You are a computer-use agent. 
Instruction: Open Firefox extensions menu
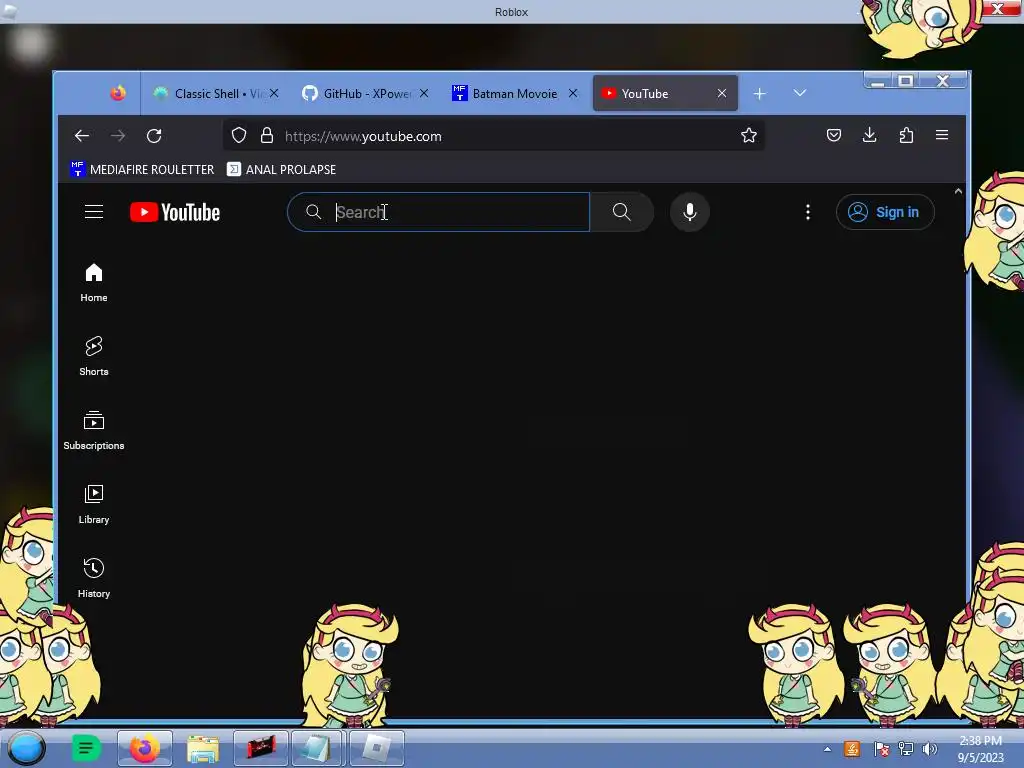pos(906,135)
